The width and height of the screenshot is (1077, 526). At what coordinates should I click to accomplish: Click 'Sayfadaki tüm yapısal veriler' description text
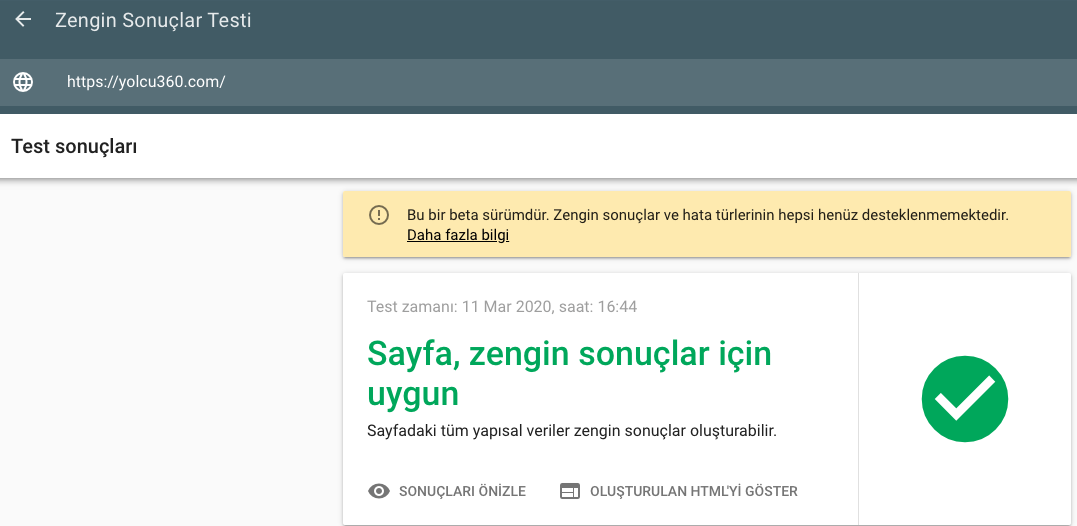[571, 433]
